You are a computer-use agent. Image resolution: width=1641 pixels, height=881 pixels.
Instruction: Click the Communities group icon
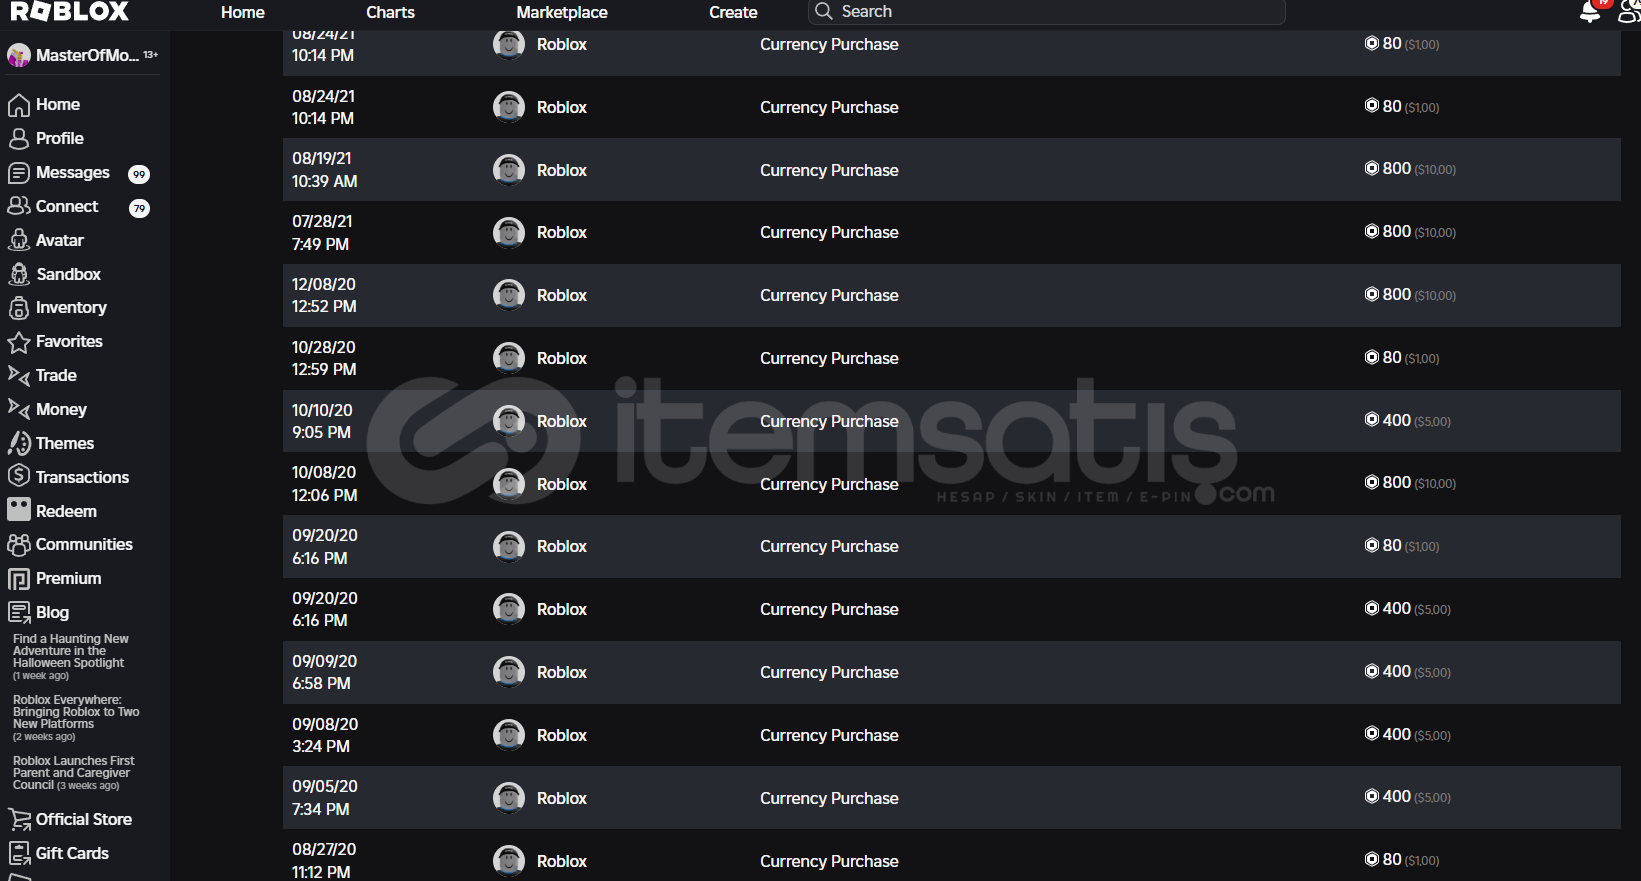click(19, 544)
